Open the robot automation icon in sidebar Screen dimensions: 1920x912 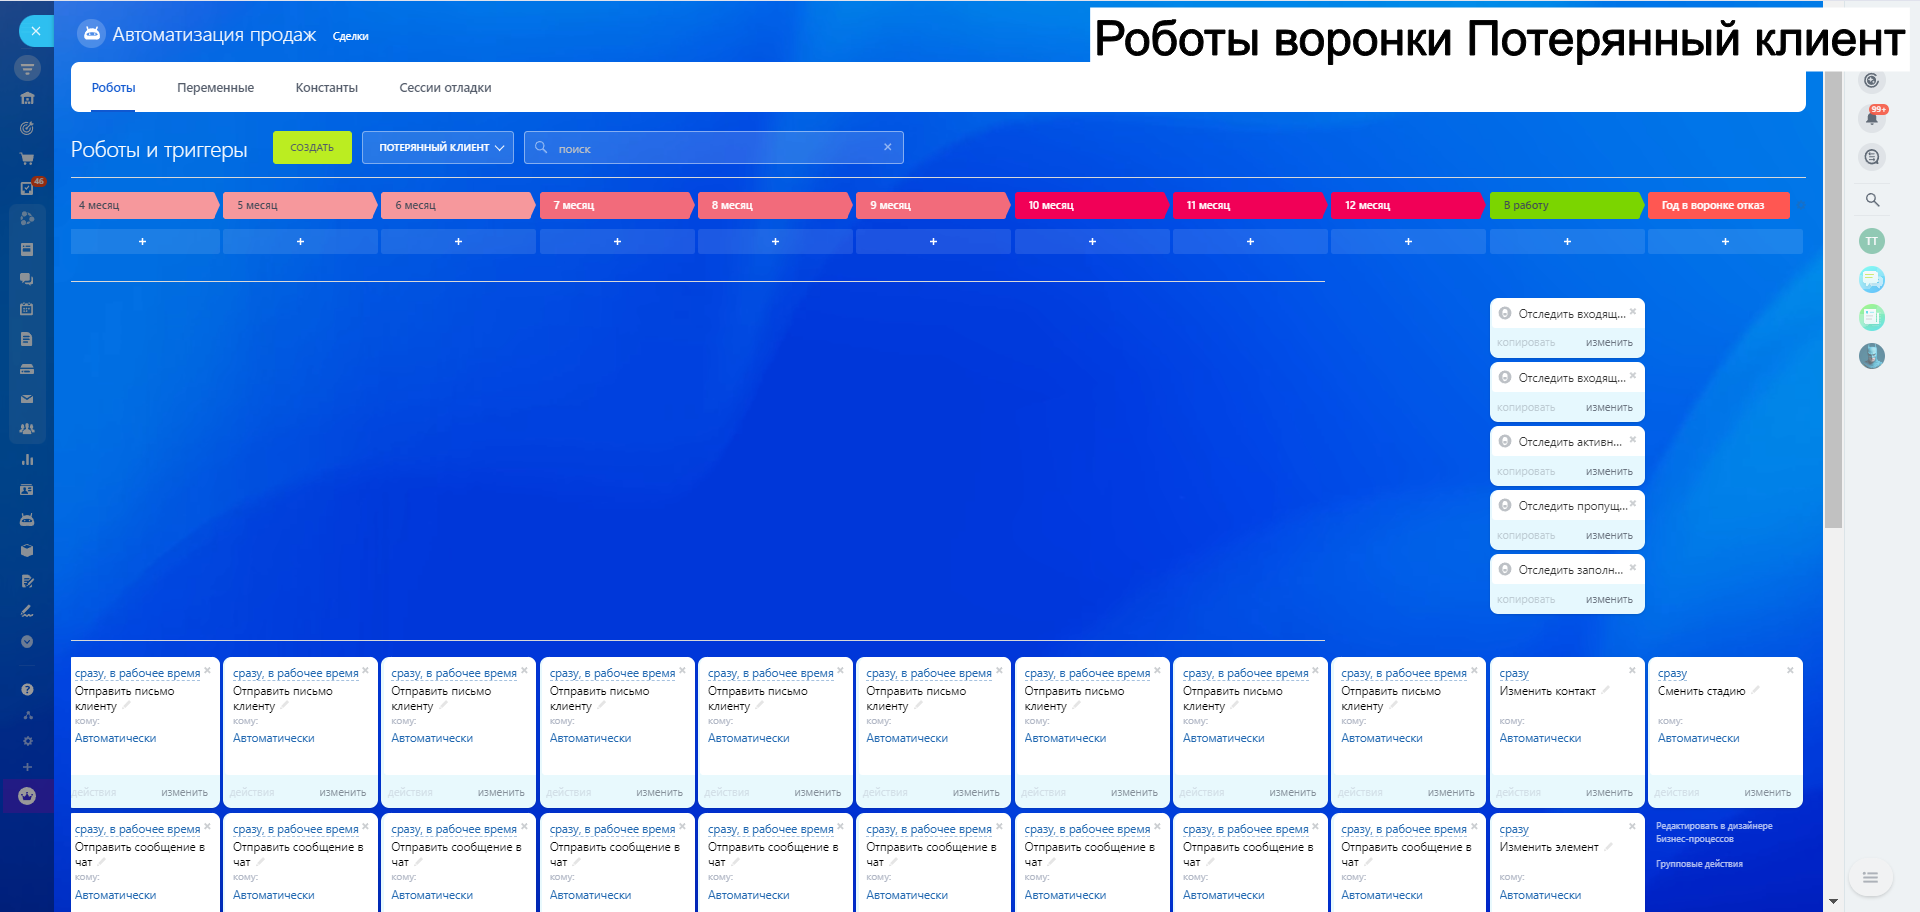pyautogui.click(x=27, y=520)
